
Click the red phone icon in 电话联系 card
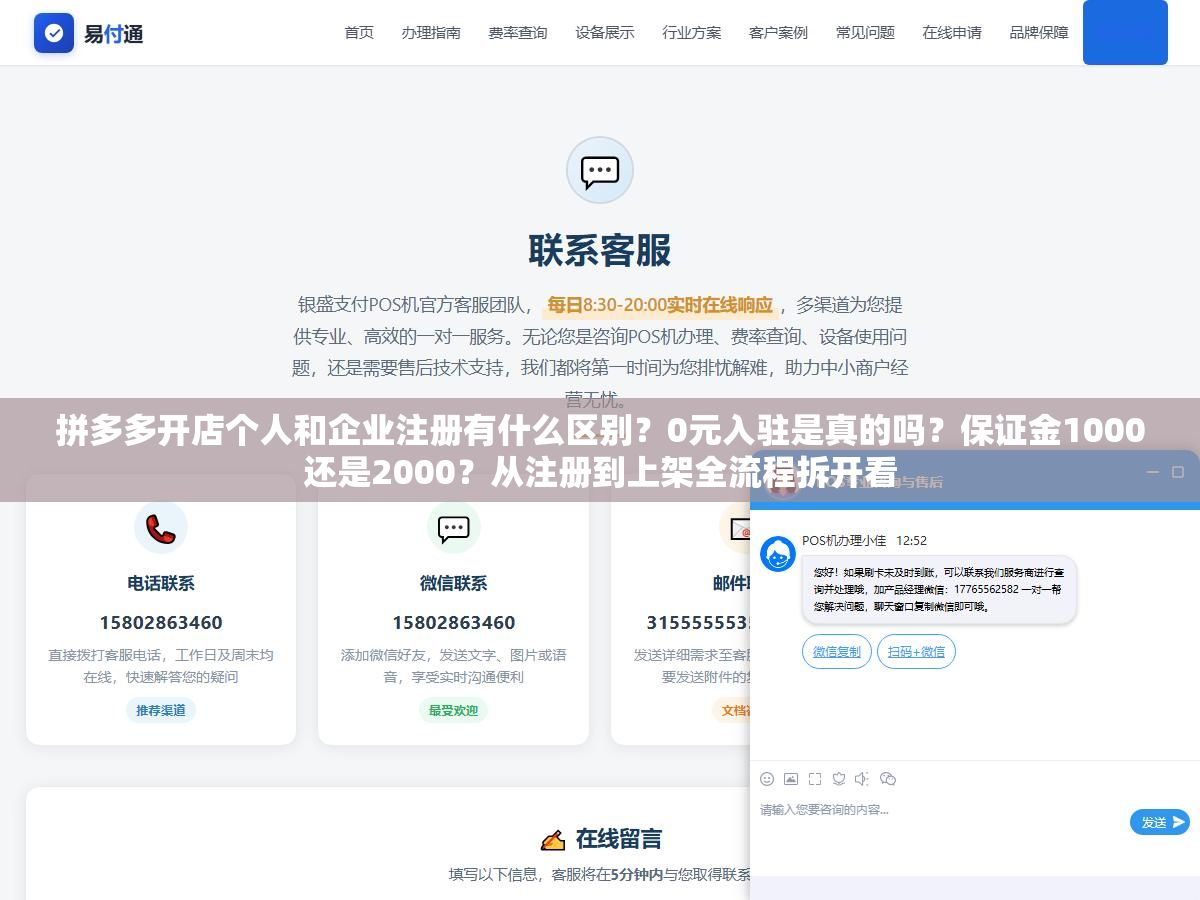[161, 527]
